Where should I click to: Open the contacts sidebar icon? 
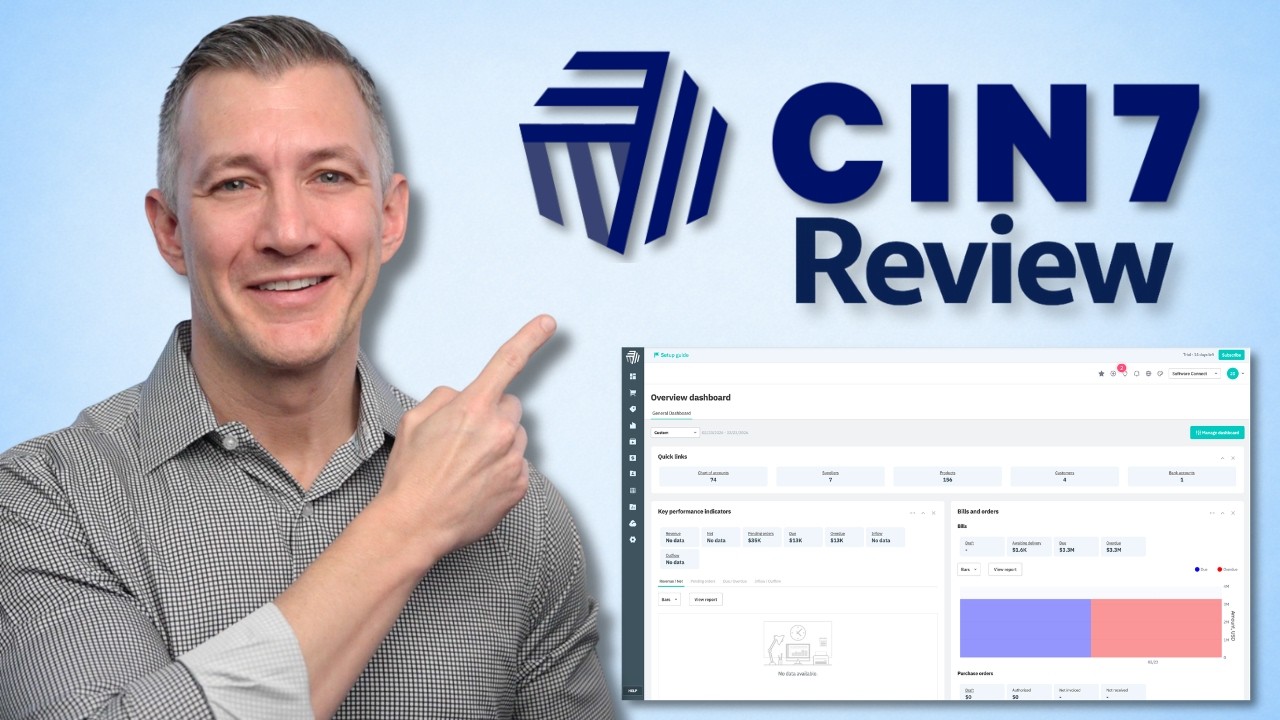[x=632, y=473]
